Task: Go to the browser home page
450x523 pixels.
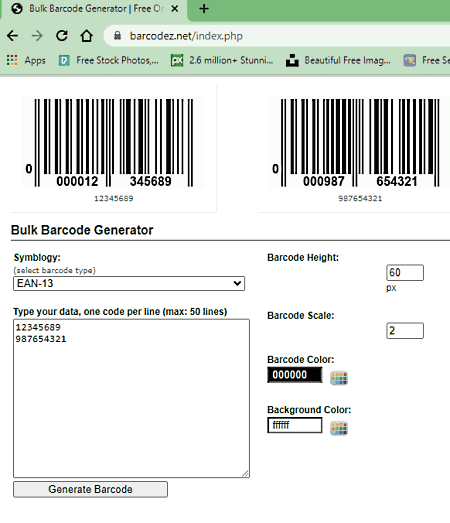Action: [x=86, y=36]
